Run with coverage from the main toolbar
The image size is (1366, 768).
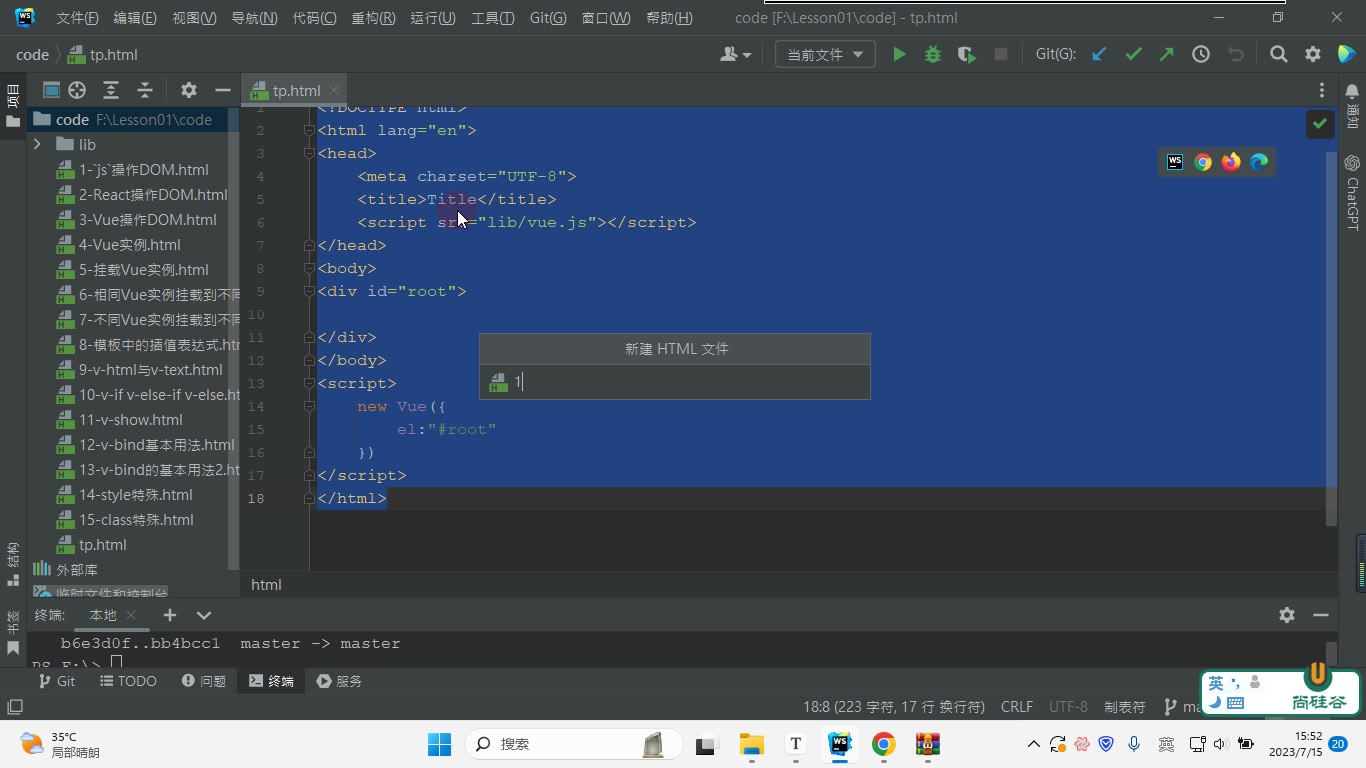(x=967, y=55)
